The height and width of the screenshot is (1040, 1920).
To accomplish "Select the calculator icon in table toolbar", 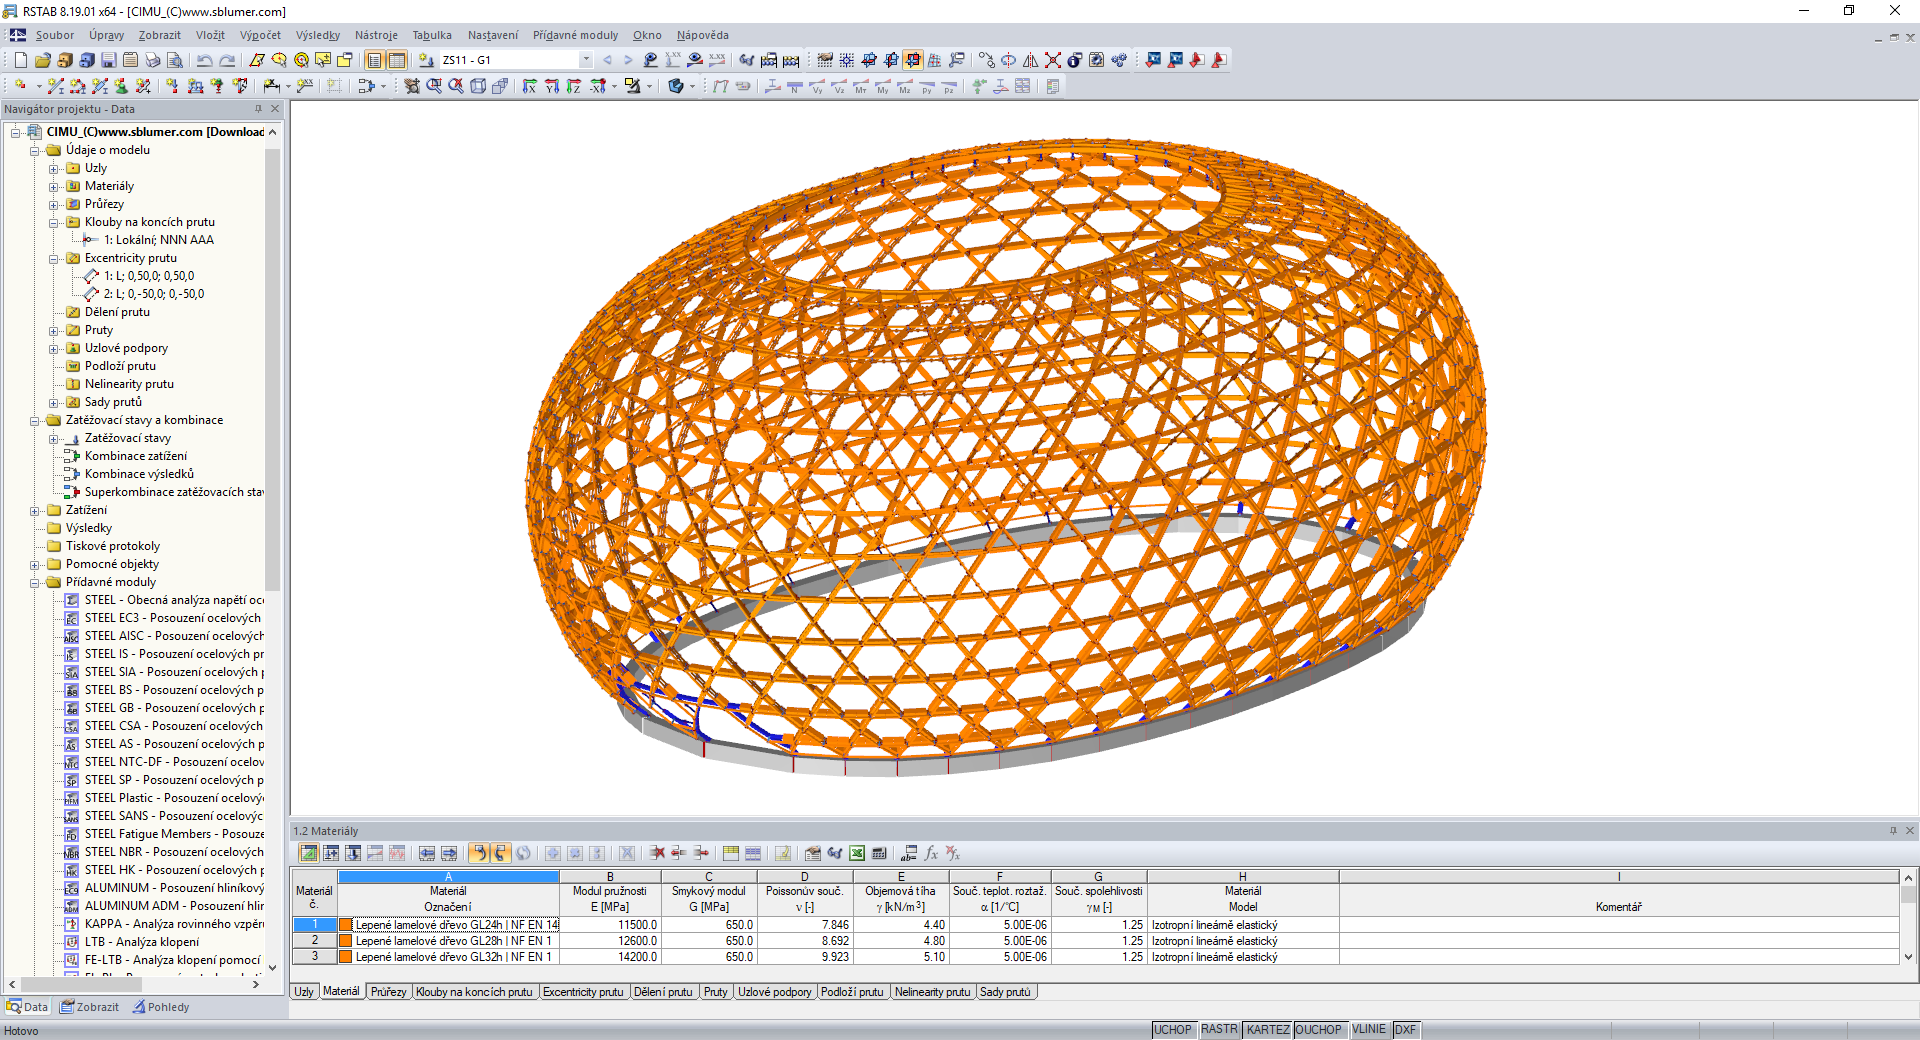I will pos(878,853).
